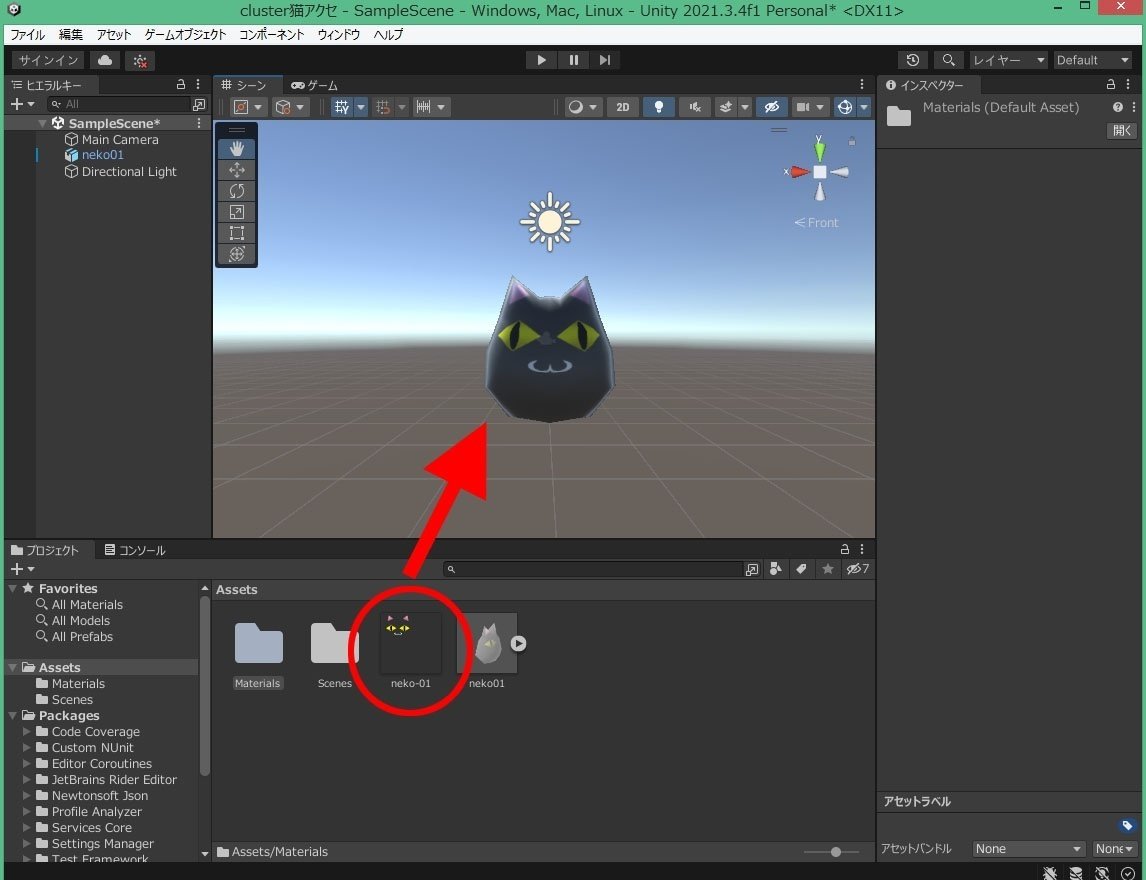Viewport: 1146px width, 880px height.
Task: Toggle scene visibility eye button
Action: (772, 107)
